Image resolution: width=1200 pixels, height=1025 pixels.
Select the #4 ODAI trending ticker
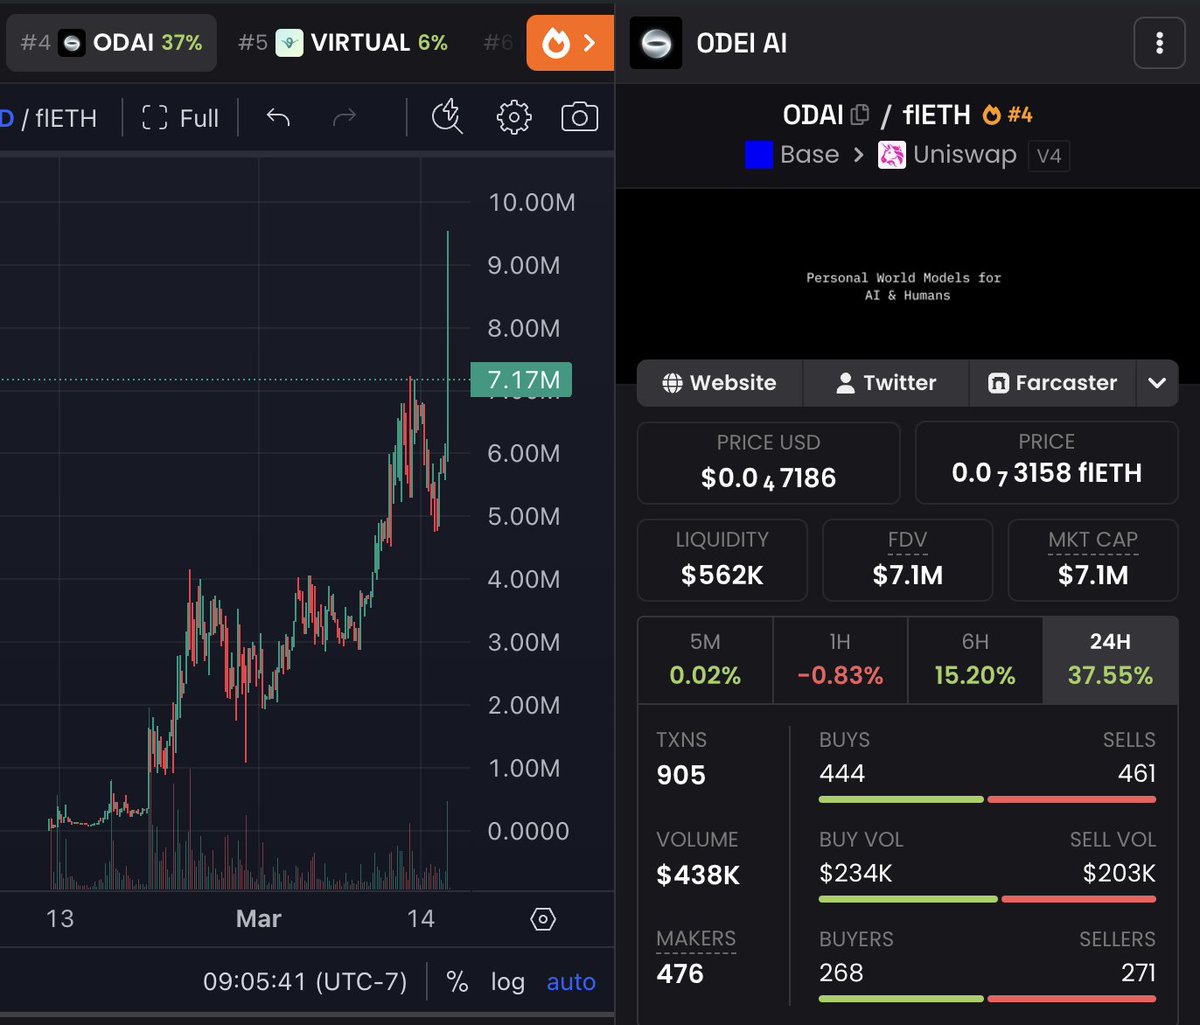coord(111,43)
